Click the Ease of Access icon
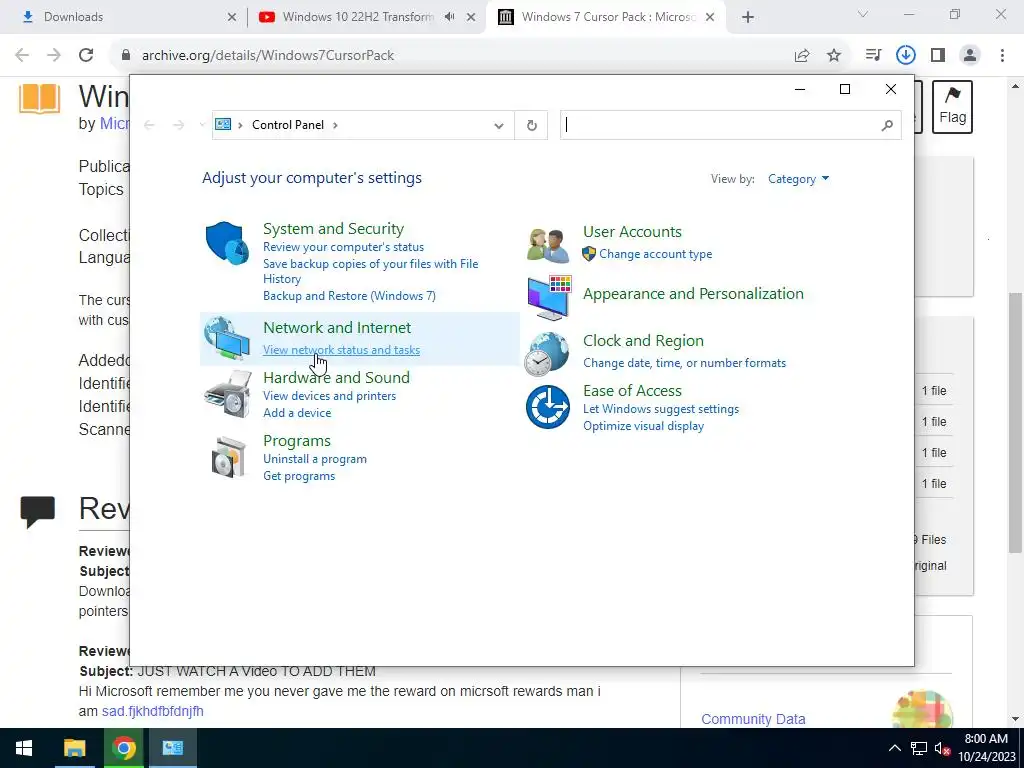Image resolution: width=1024 pixels, height=768 pixels. [548, 407]
